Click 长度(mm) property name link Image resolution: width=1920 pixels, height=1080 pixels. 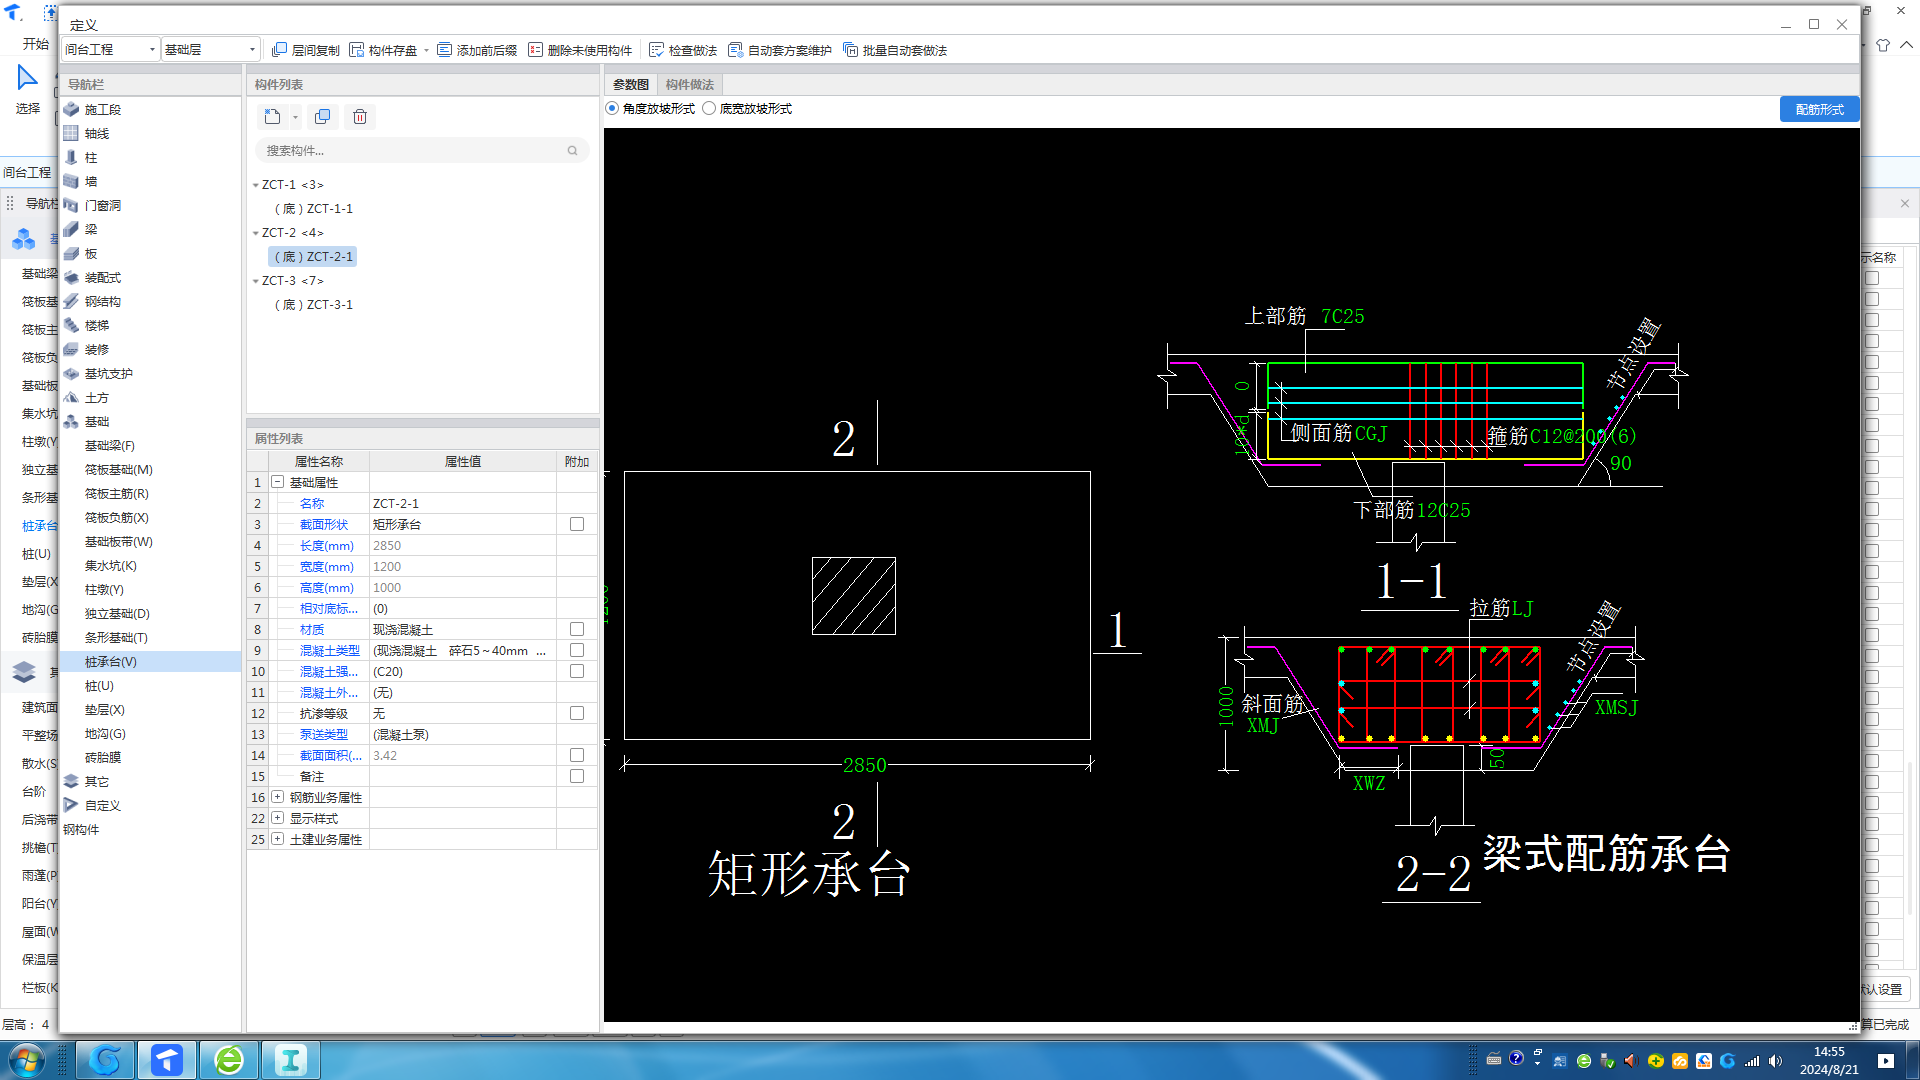[327, 546]
